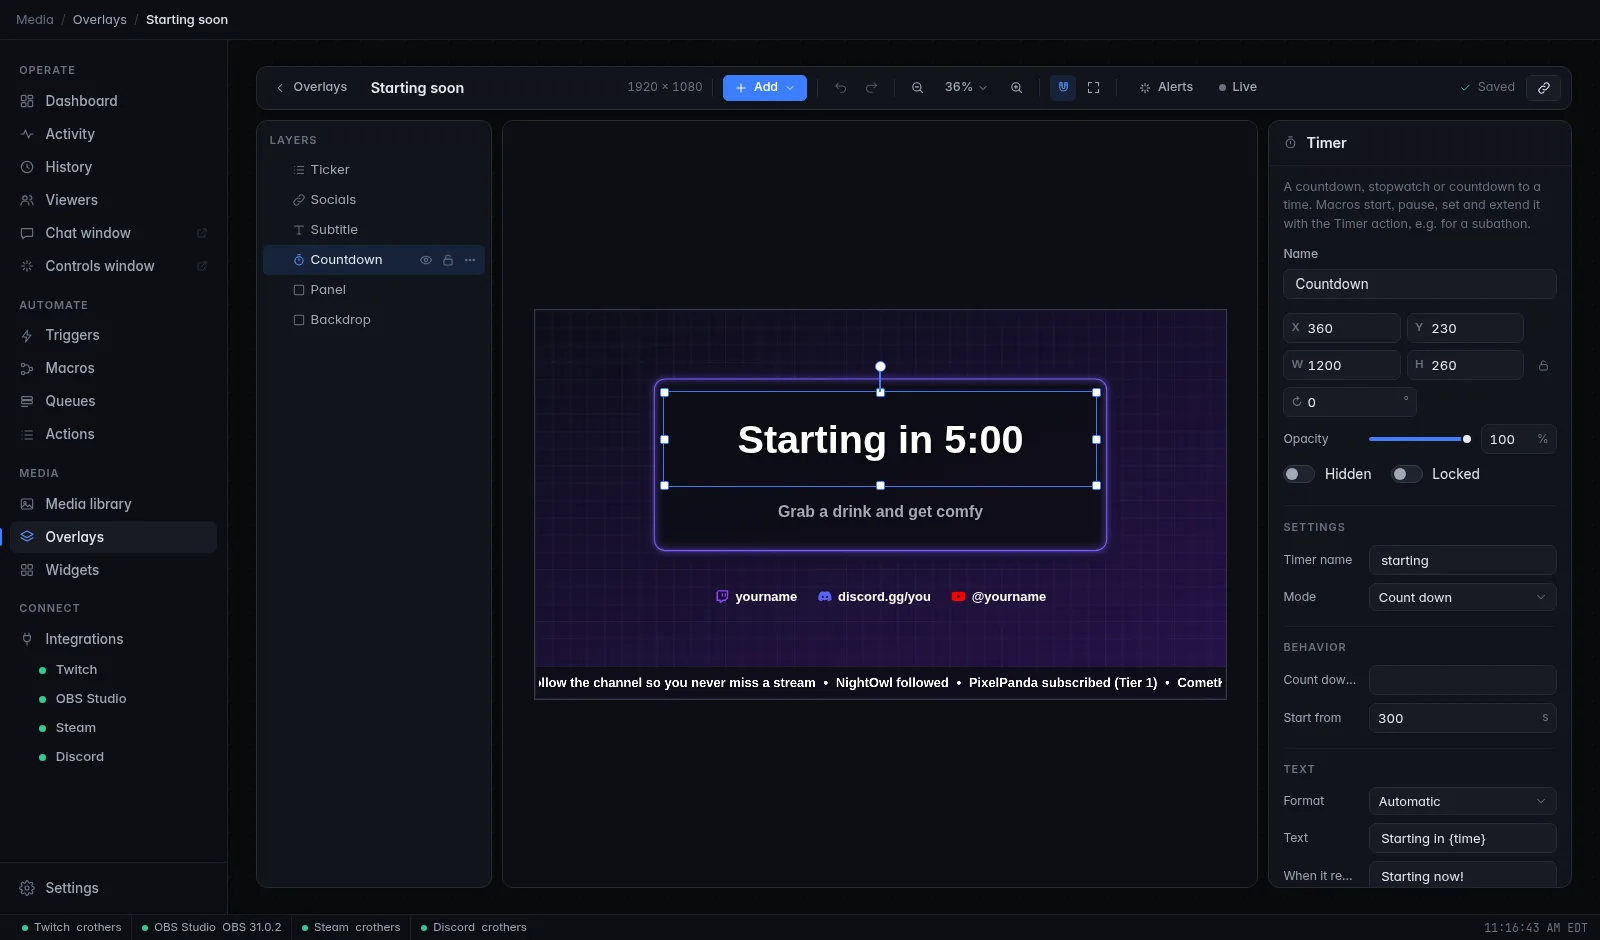
Task: Open the OBS Studio integration link
Action: (x=91, y=699)
